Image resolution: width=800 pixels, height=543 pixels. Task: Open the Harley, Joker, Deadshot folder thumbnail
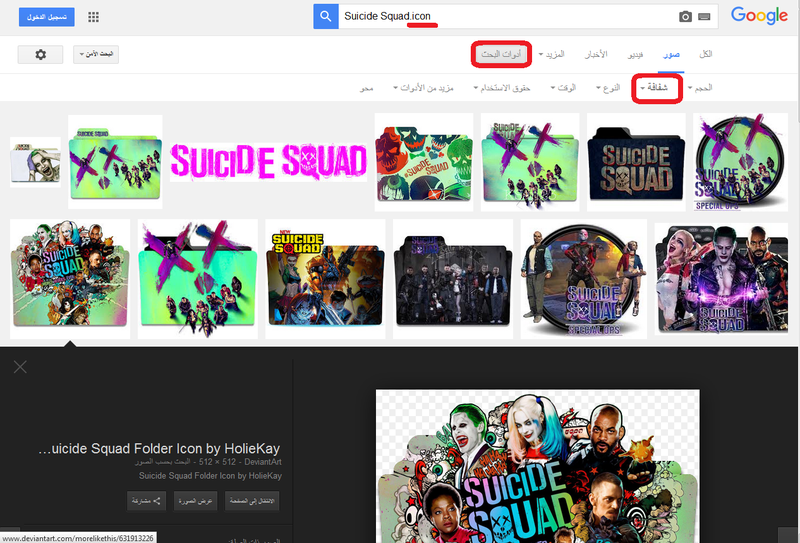(x=721, y=279)
